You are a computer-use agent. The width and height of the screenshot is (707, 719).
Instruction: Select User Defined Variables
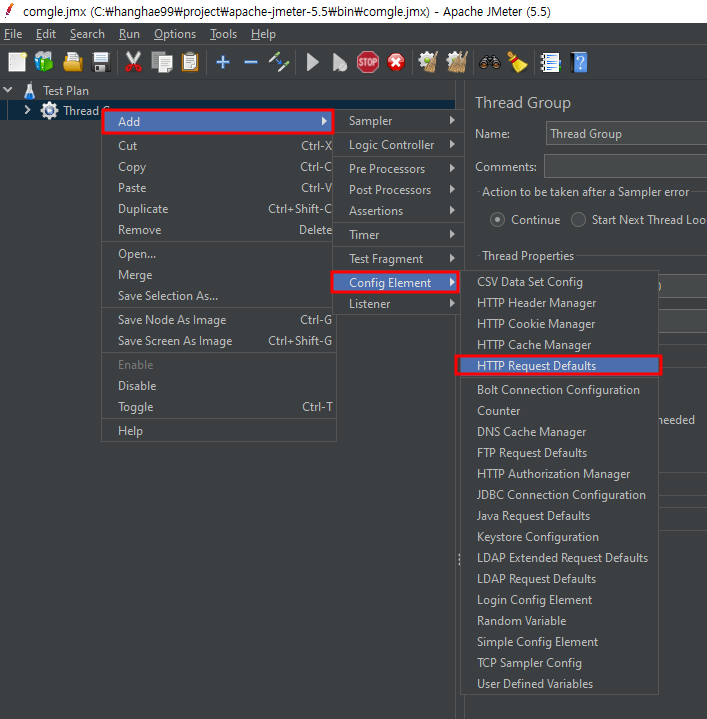[x=559, y=684]
